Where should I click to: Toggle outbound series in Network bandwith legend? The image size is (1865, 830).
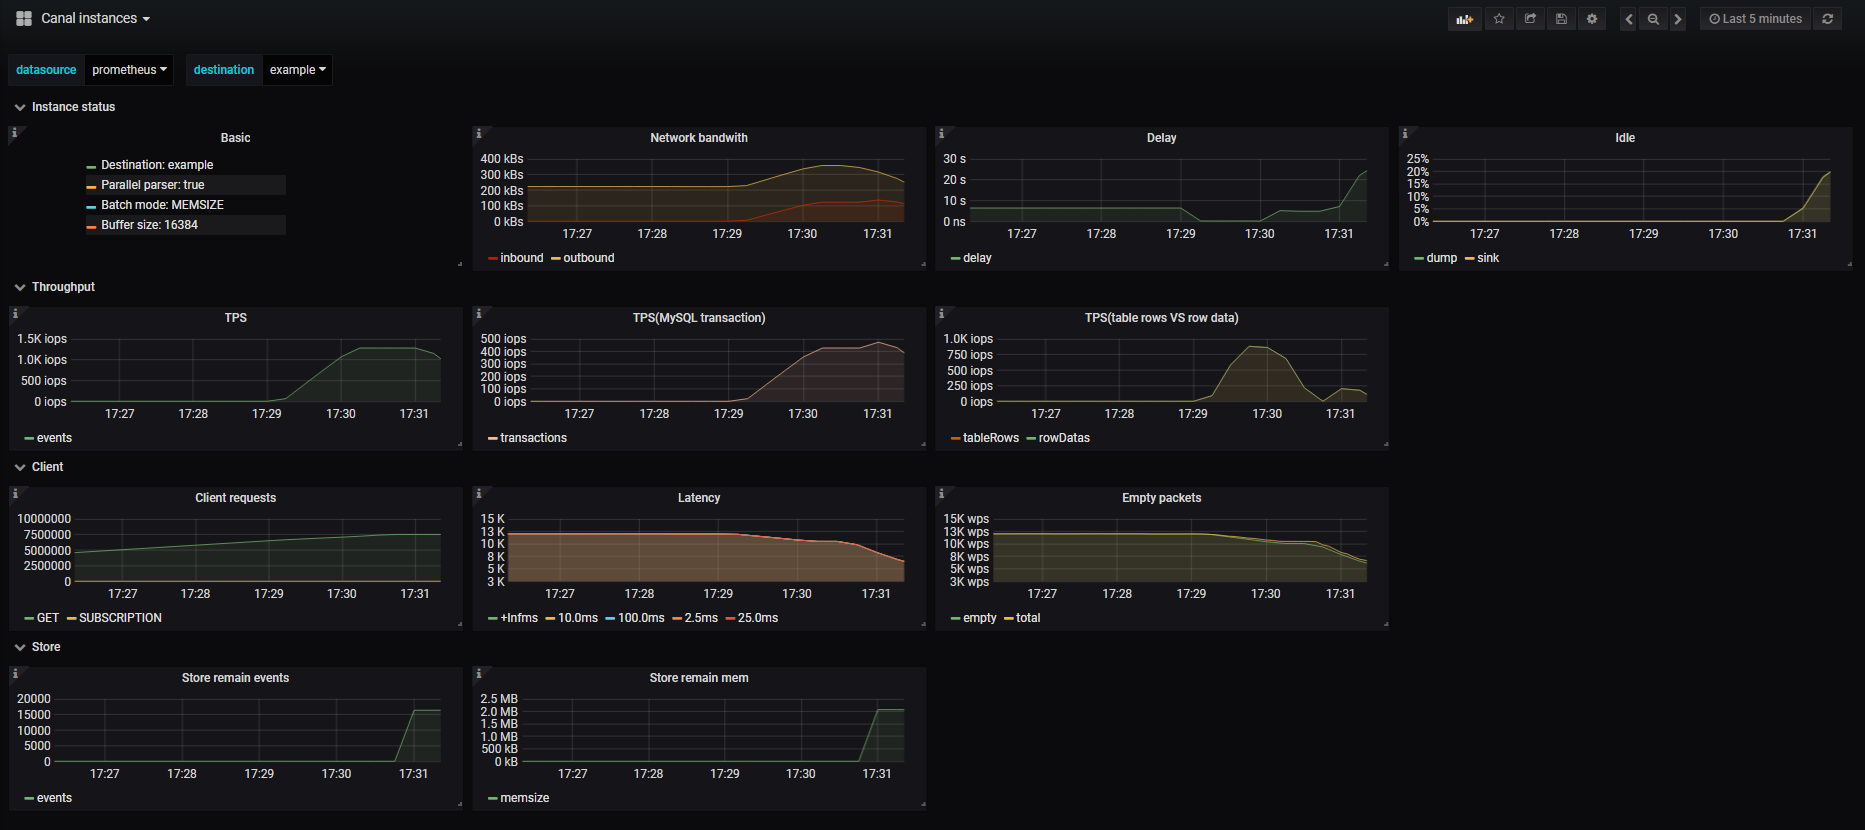point(589,258)
